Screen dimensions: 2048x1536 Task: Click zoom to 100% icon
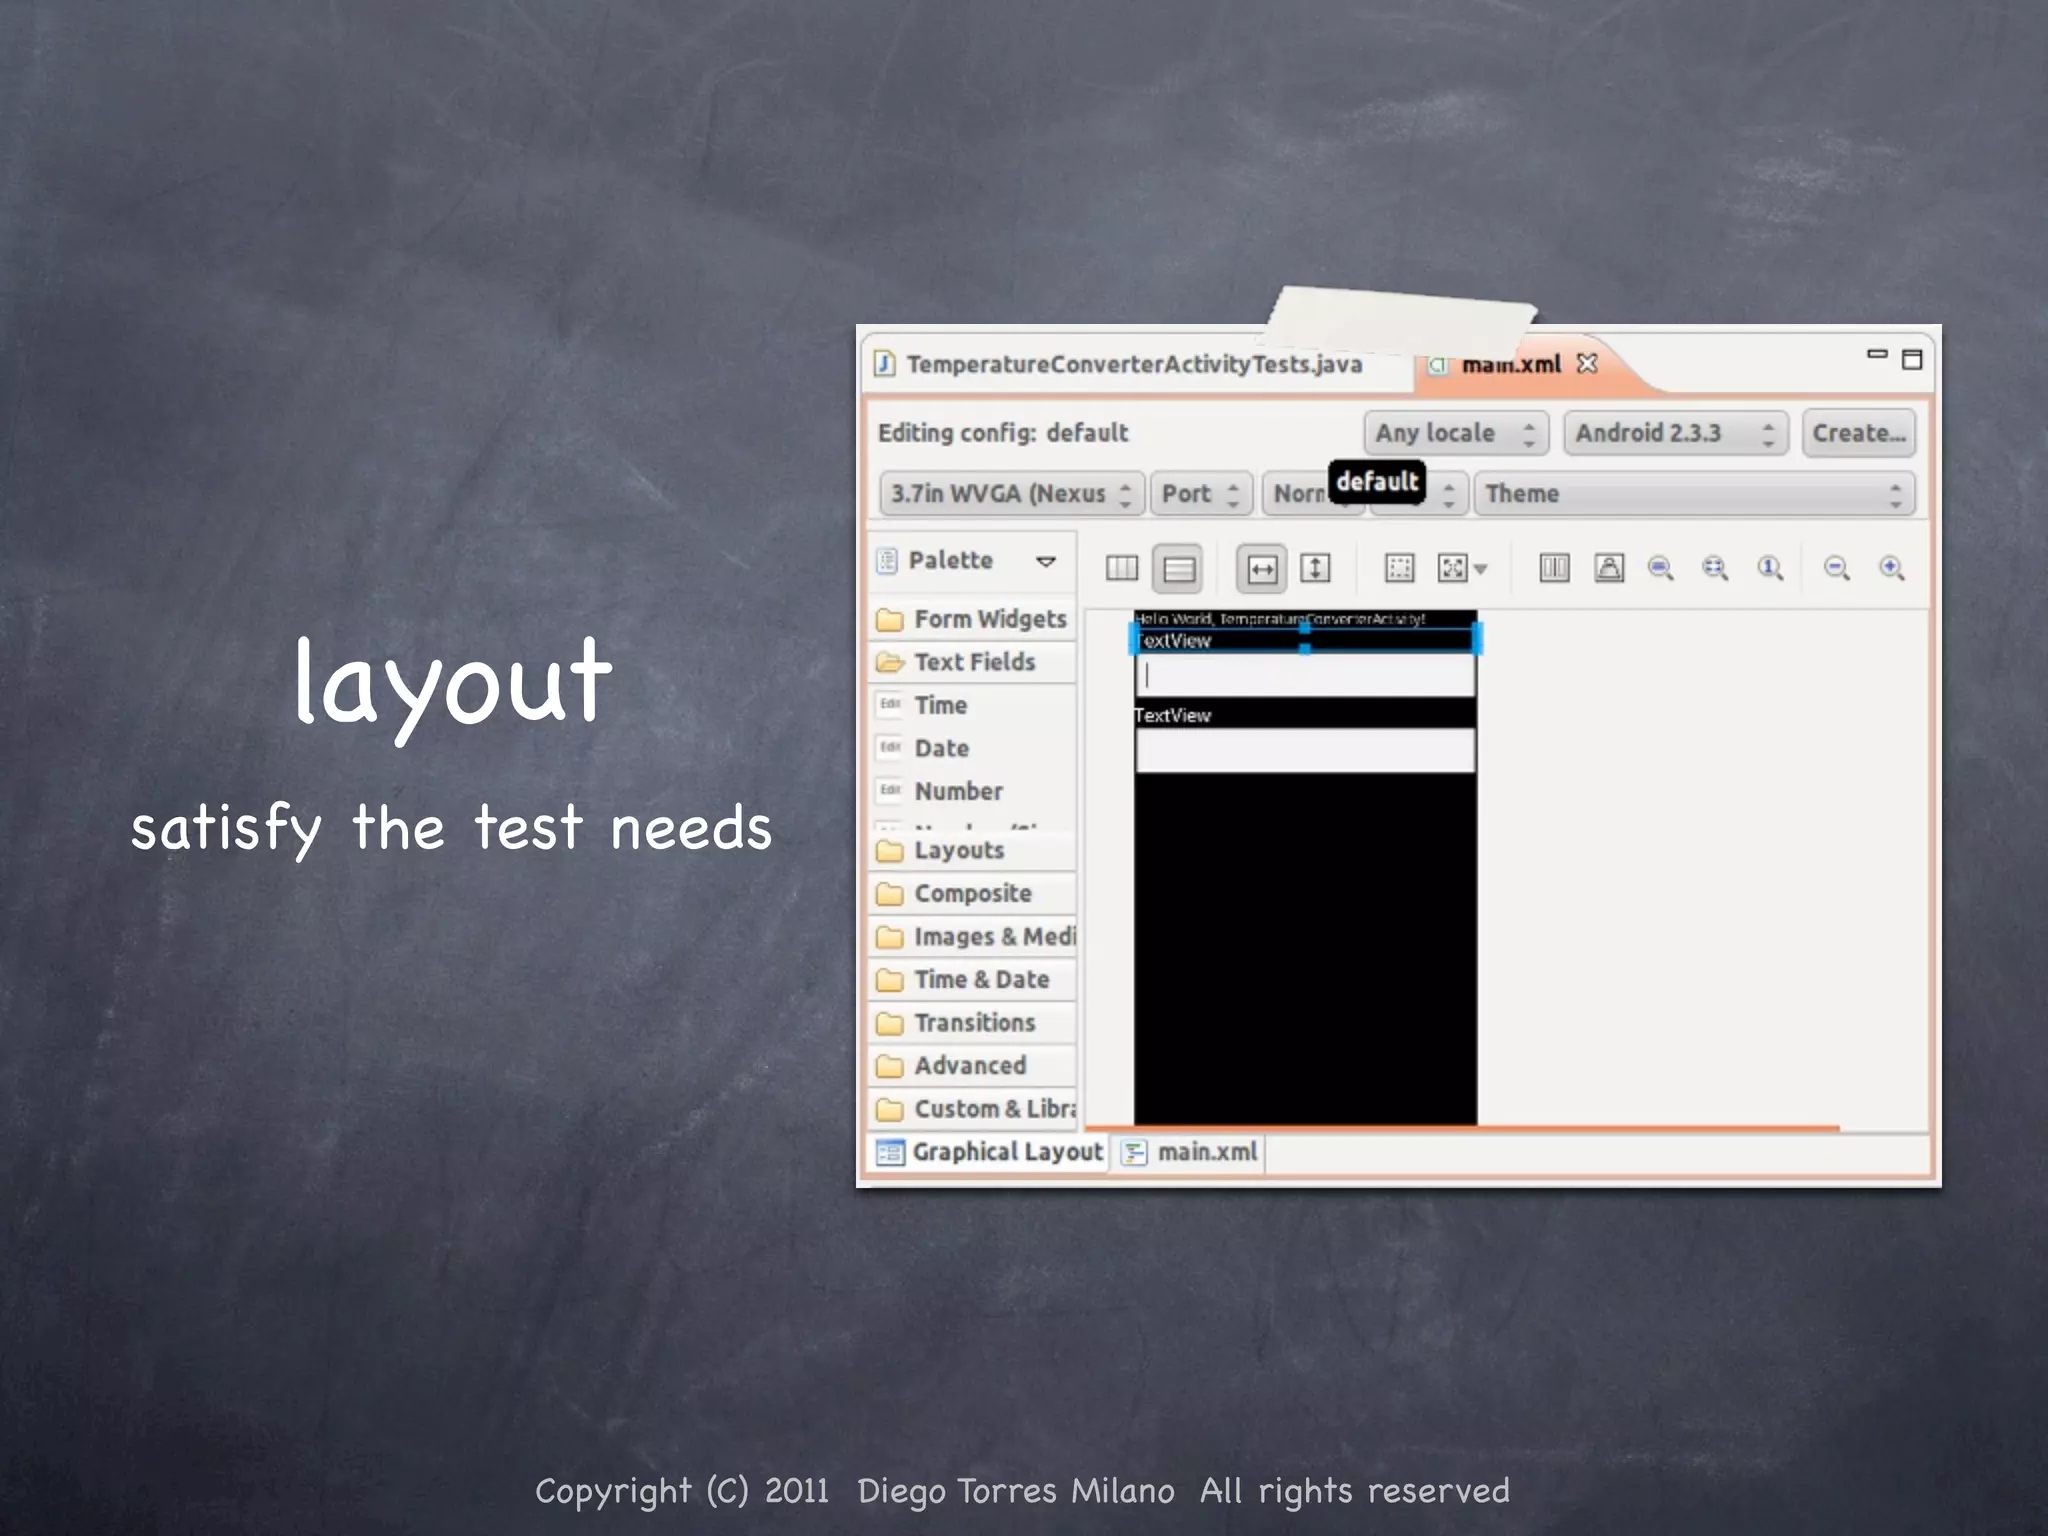point(1770,569)
